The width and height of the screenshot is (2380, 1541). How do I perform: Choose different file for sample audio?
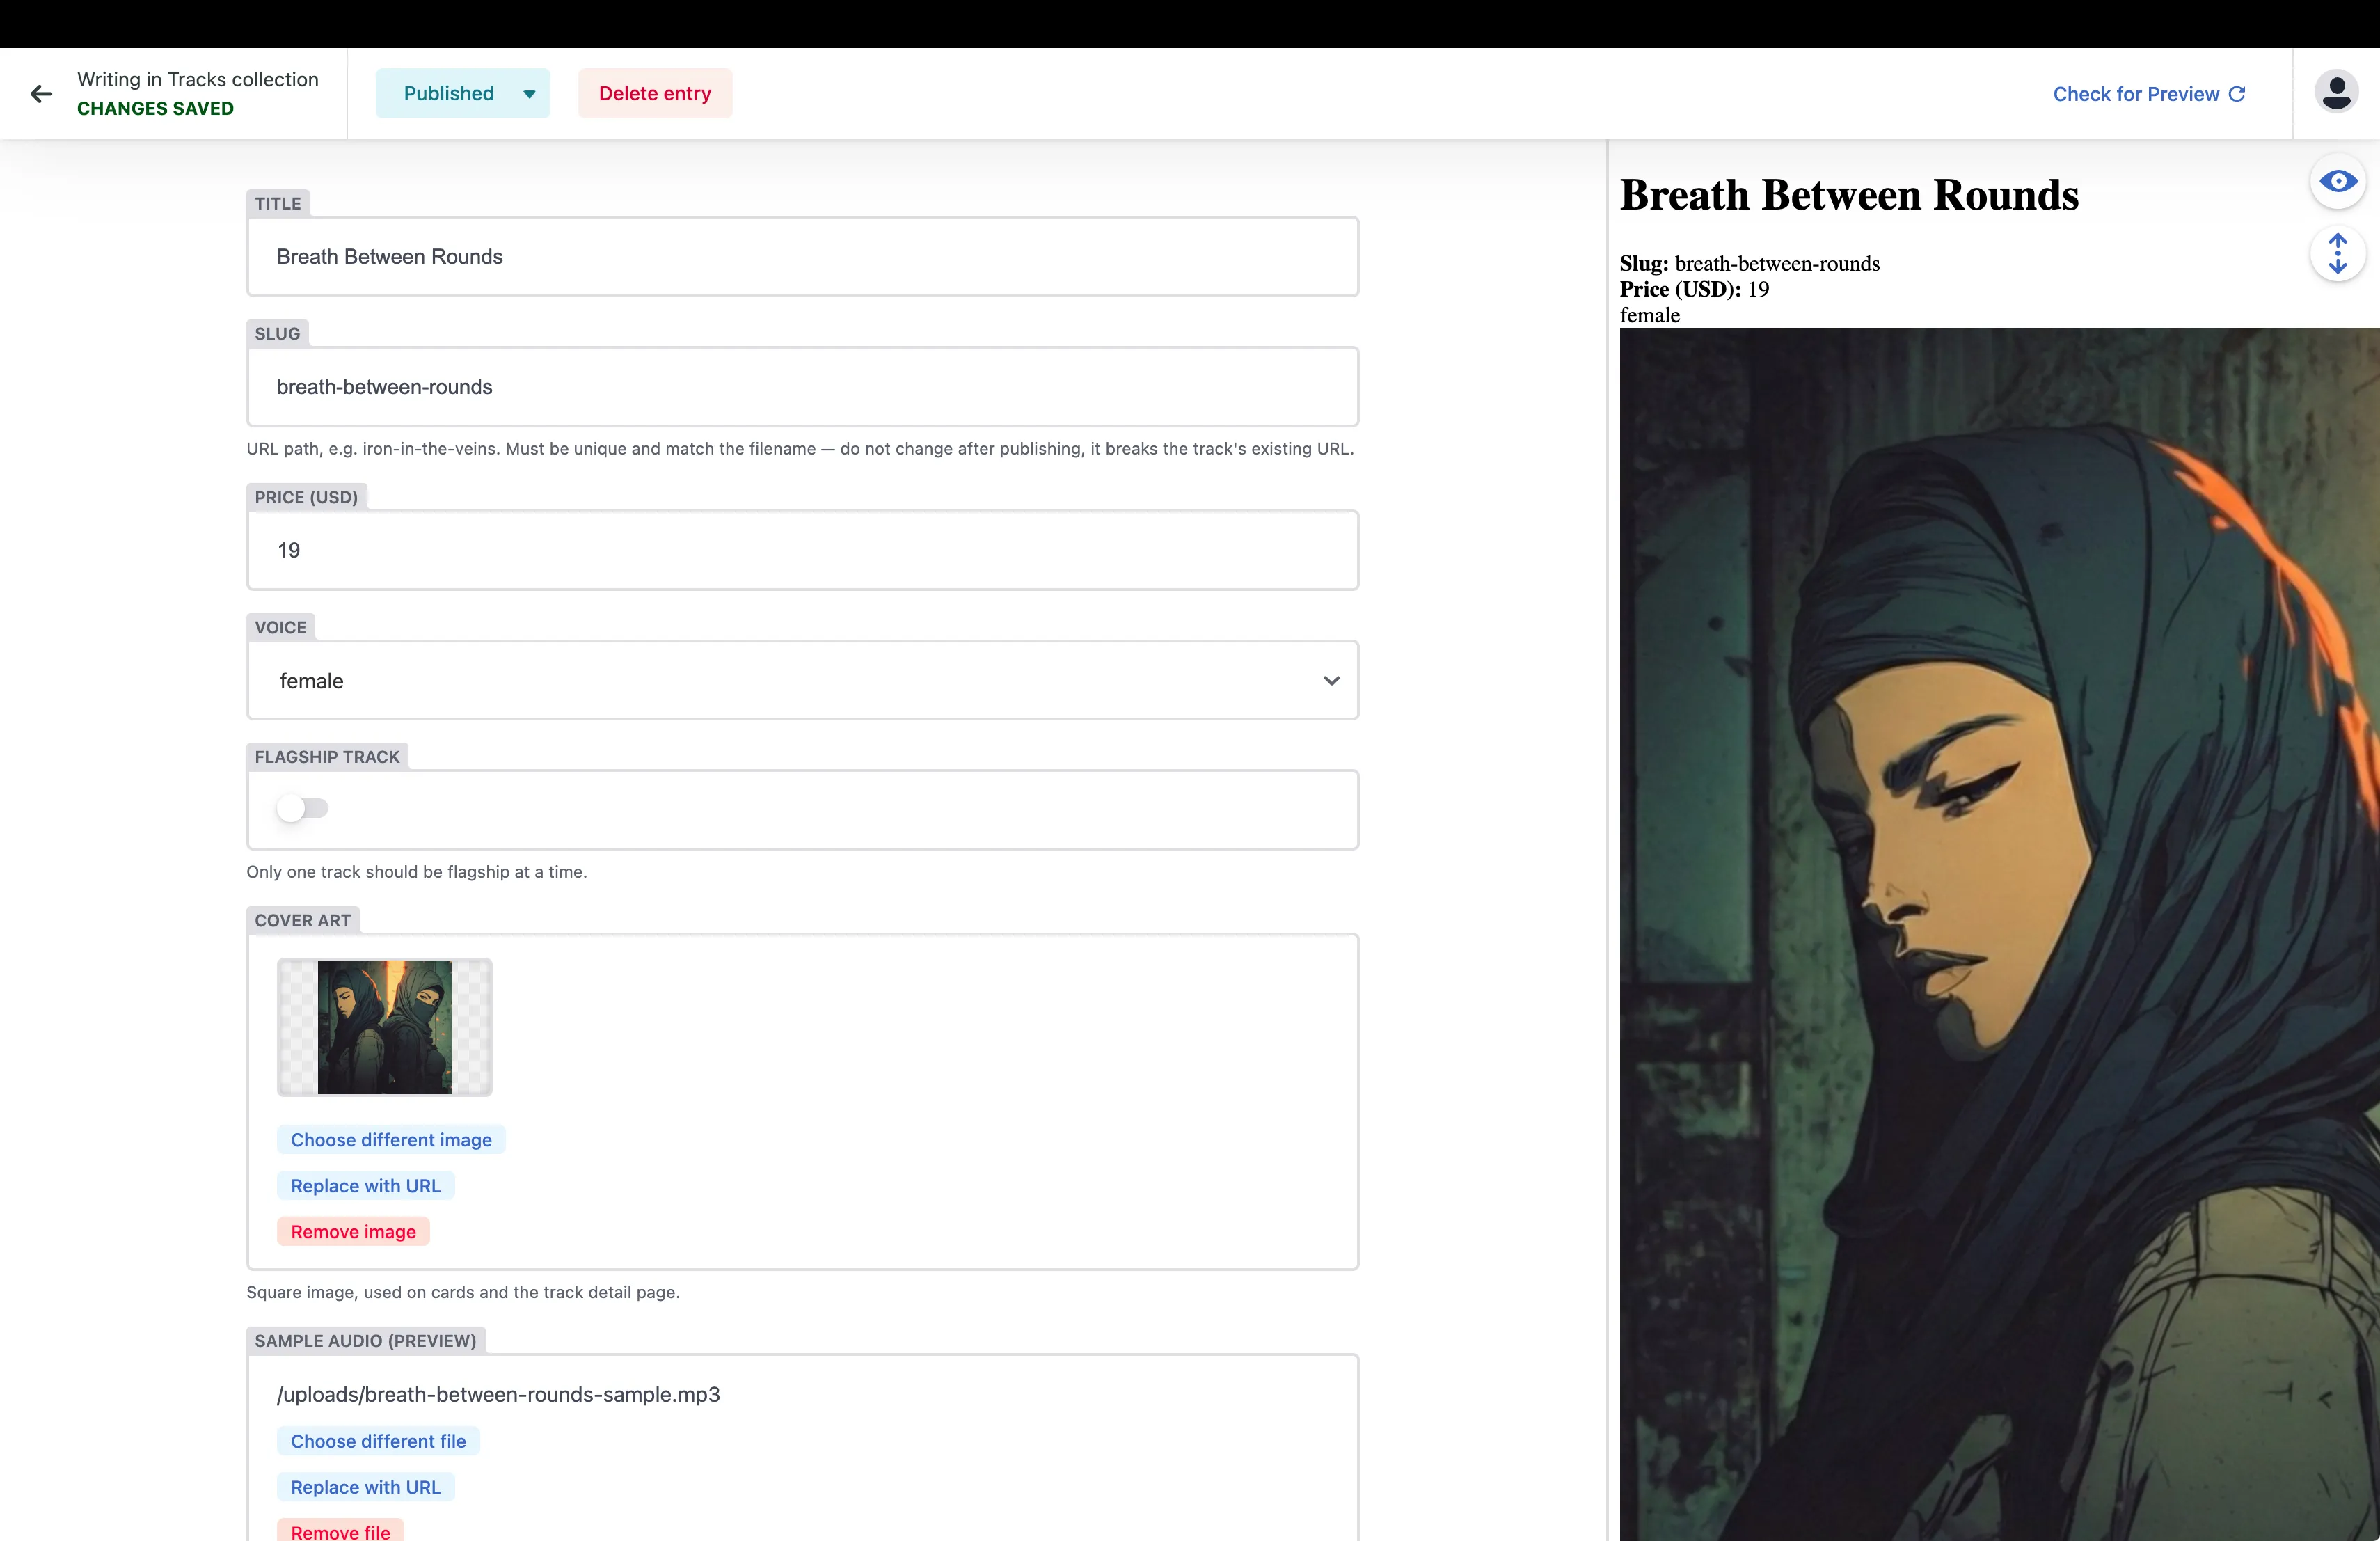pyautogui.click(x=378, y=1441)
